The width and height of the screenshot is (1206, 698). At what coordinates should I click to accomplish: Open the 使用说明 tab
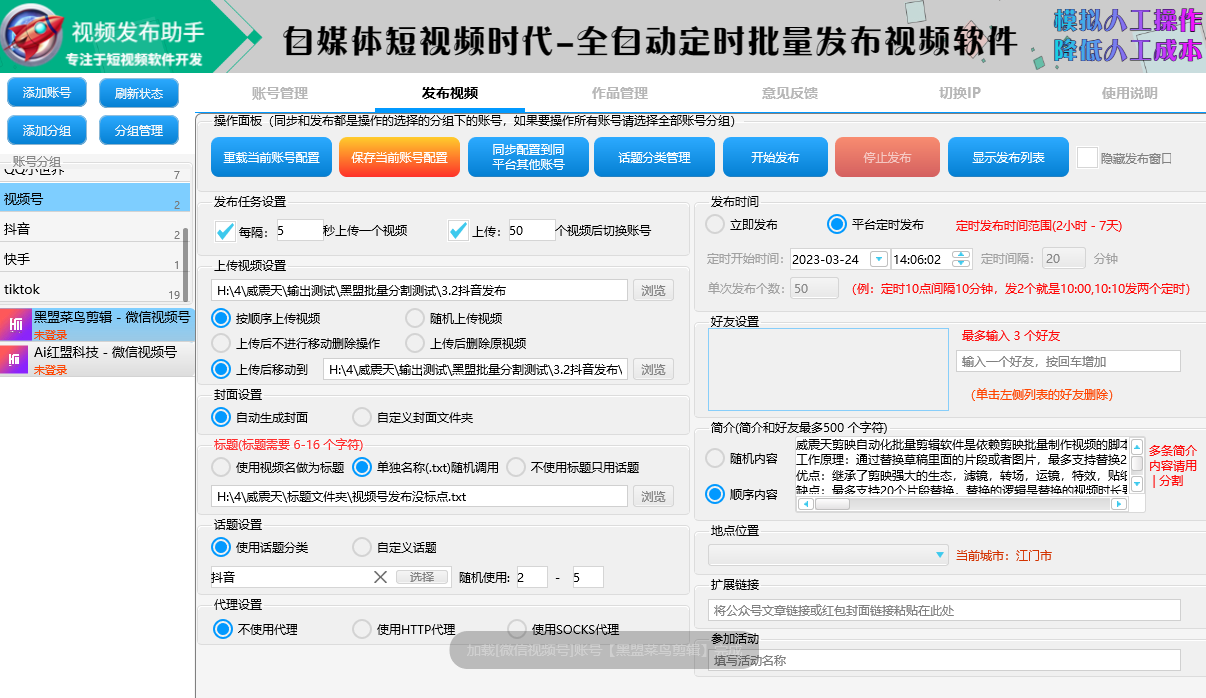[x=1130, y=93]
